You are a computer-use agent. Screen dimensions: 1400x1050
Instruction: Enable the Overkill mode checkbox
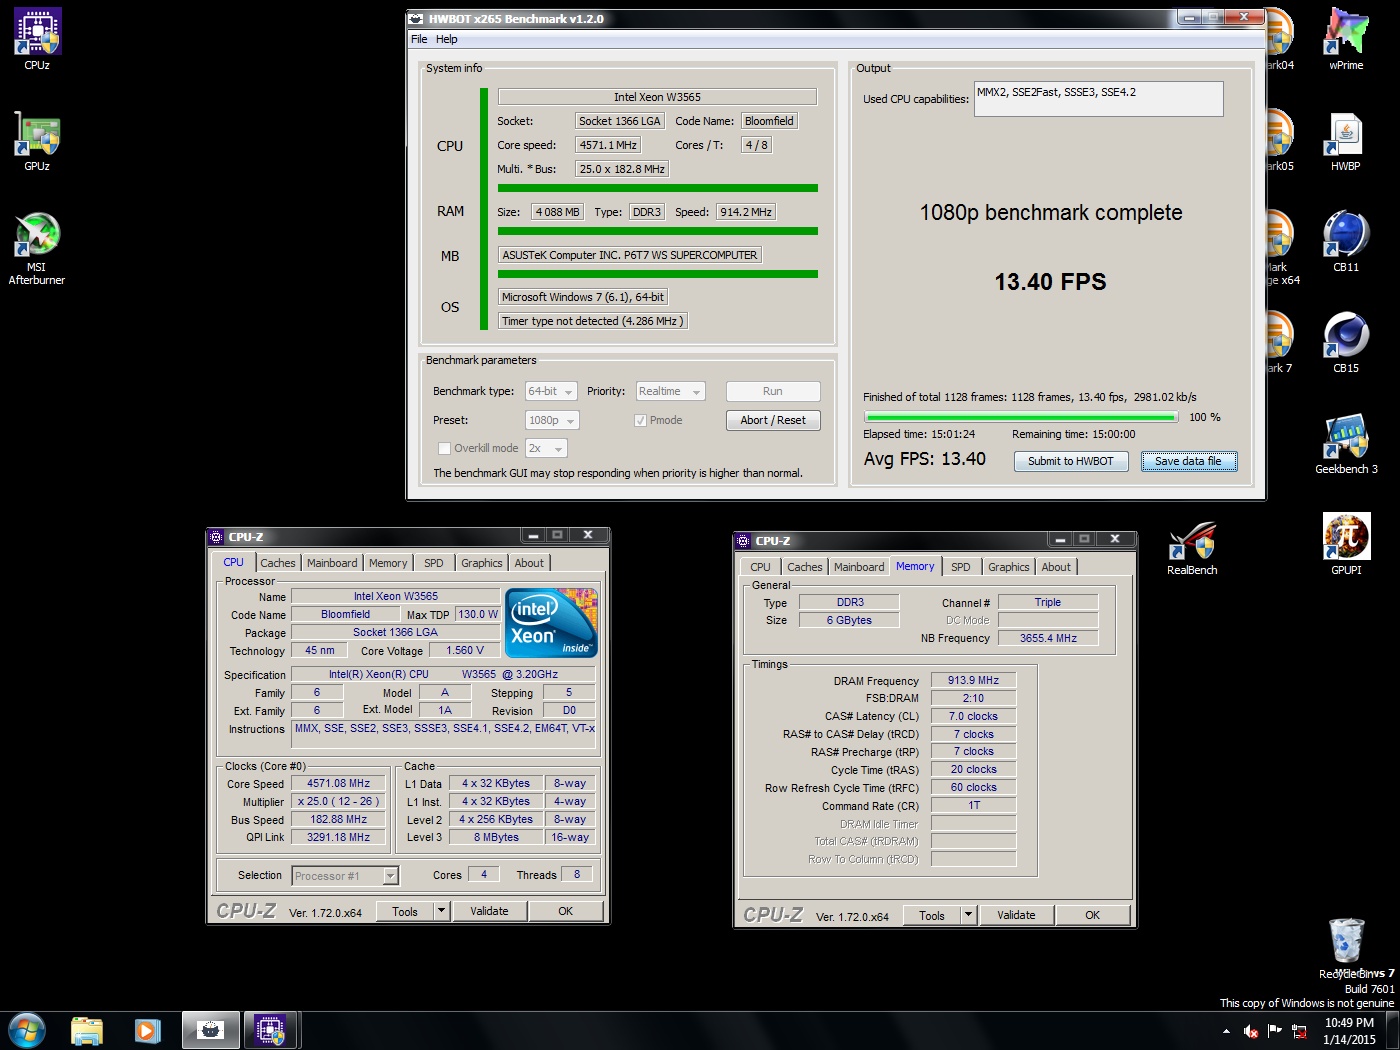pos(444,448)
